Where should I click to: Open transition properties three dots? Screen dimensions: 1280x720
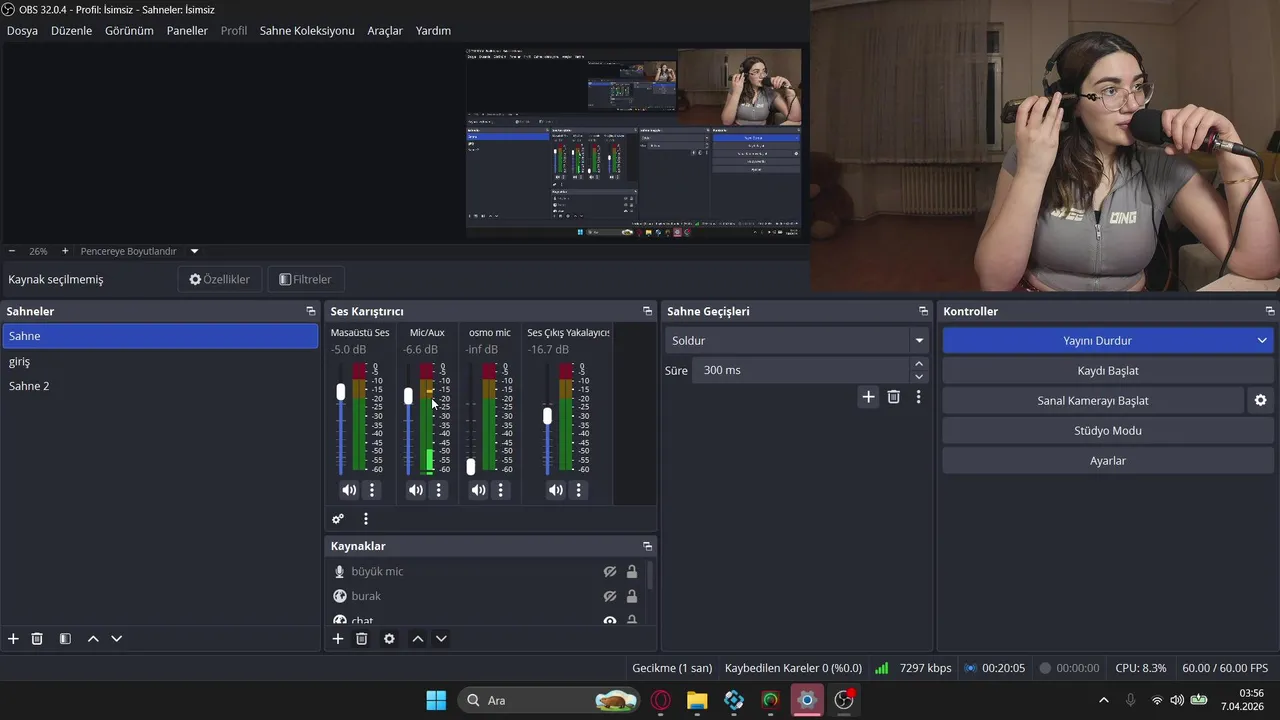click(918, 397)
